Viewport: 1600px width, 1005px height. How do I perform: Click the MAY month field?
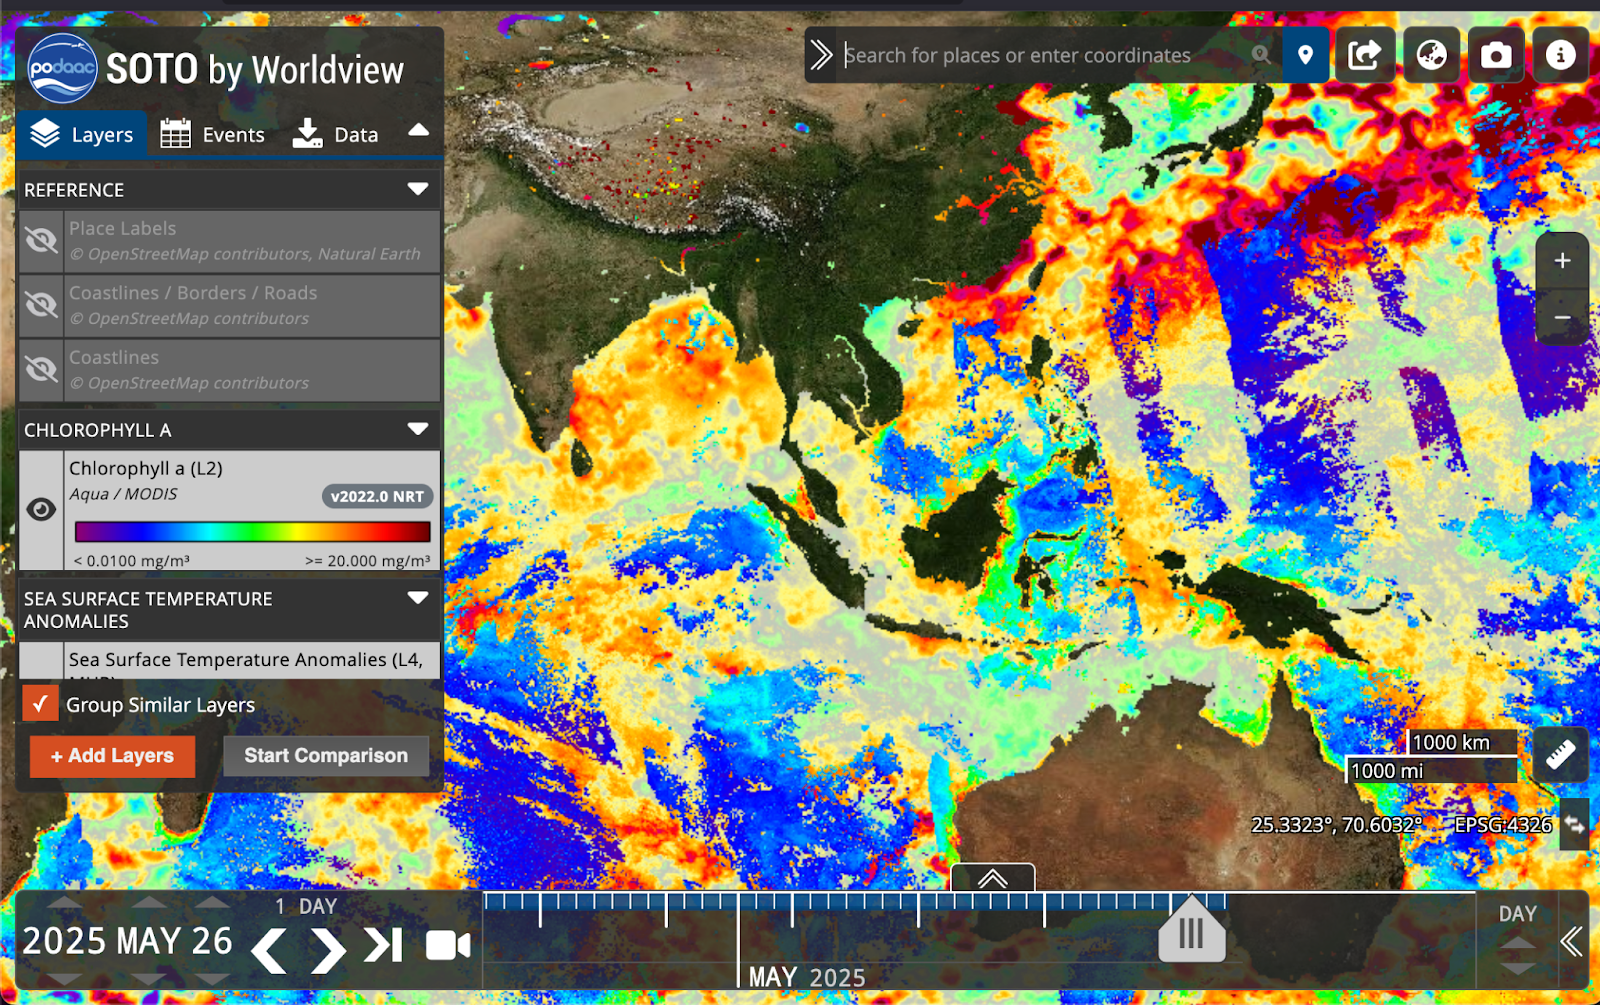(148, 941)
